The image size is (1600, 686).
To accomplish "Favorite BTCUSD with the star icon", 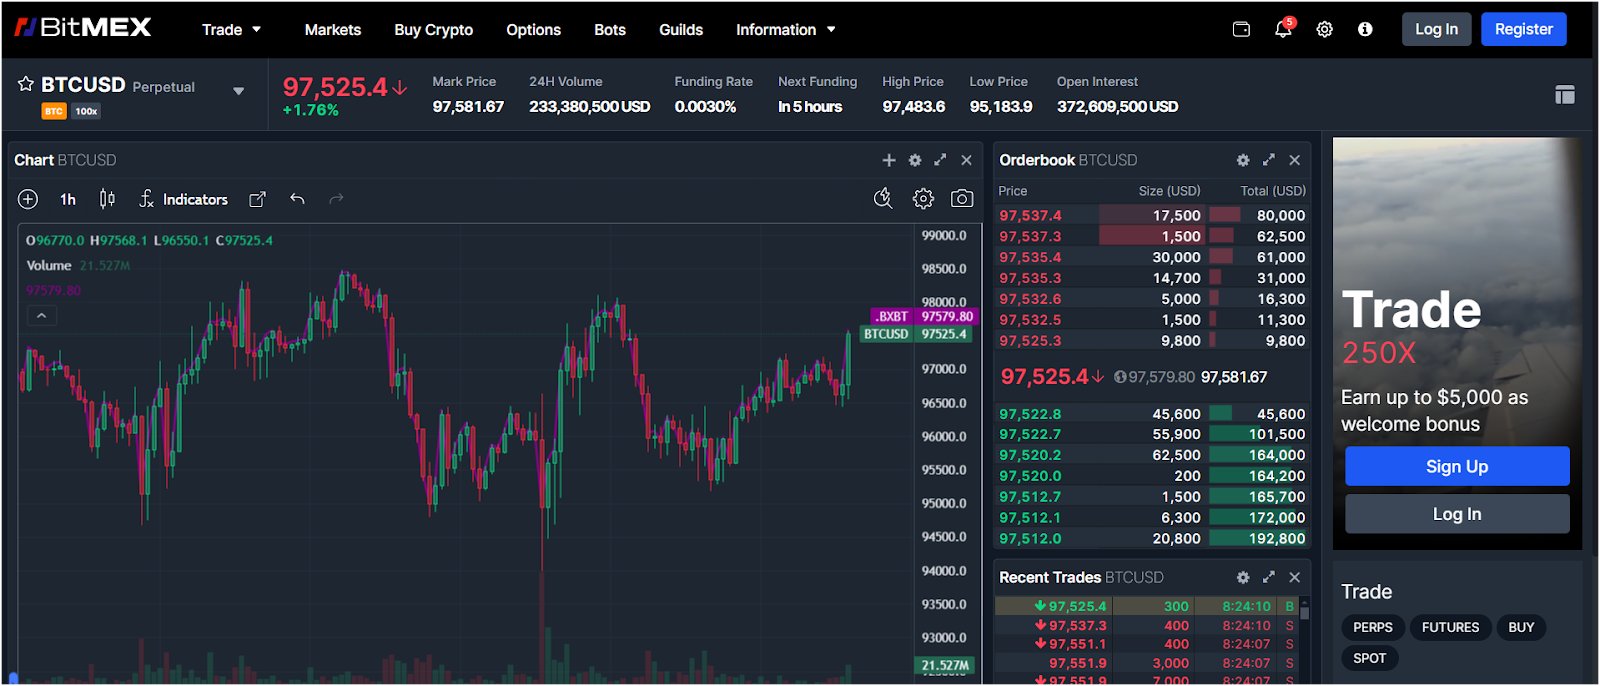I will point(26,84).
